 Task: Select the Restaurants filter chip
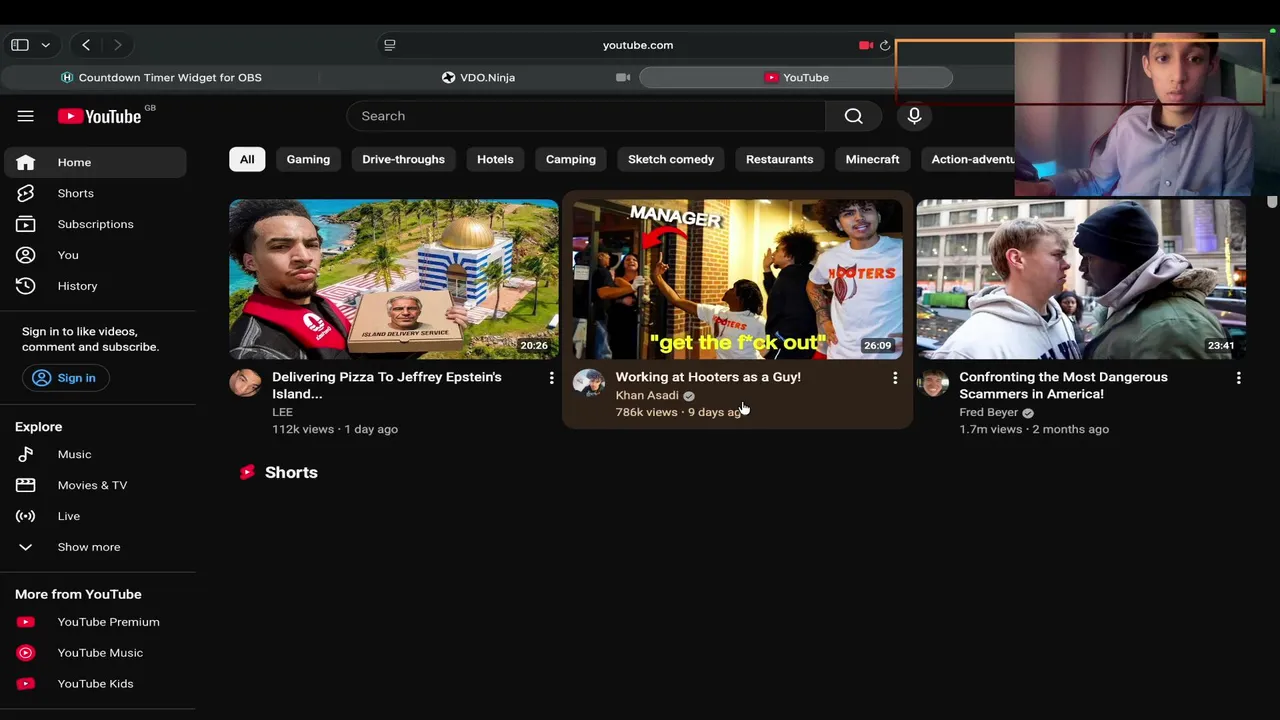click(x=779, y=159)
